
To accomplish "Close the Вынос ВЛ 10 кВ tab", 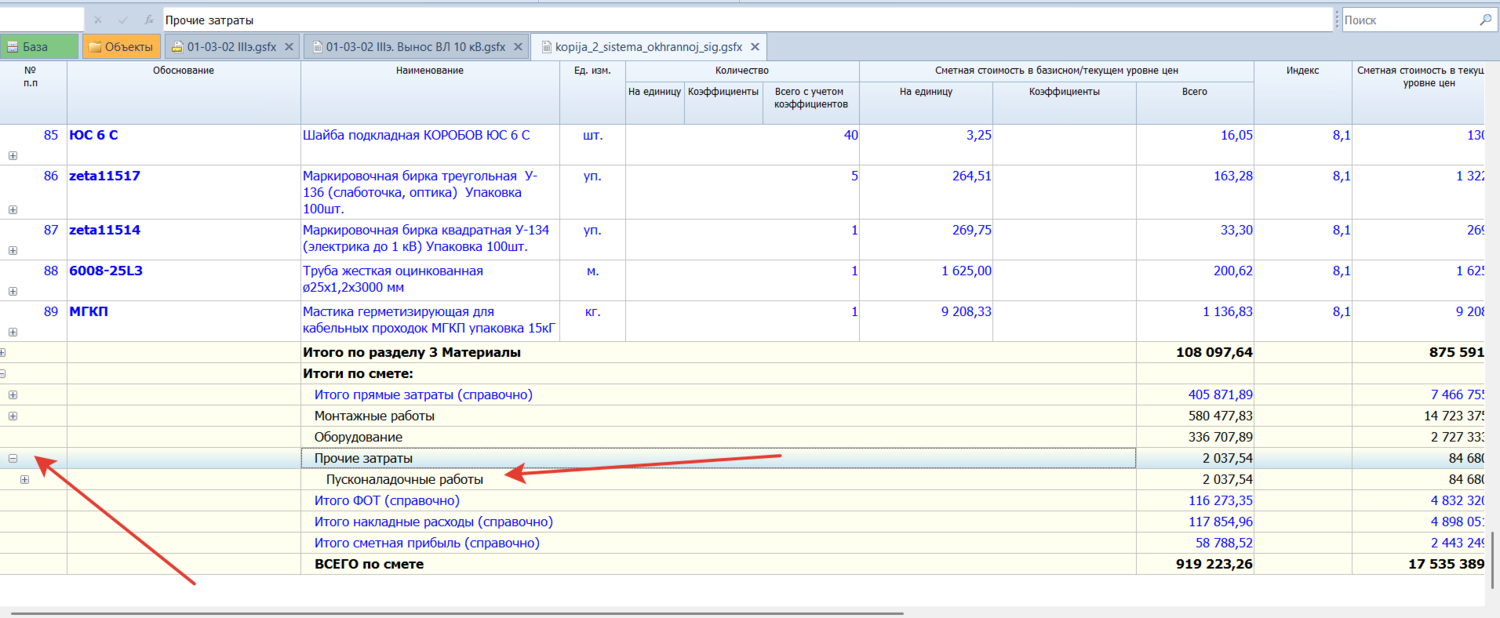I will [517, 47].
